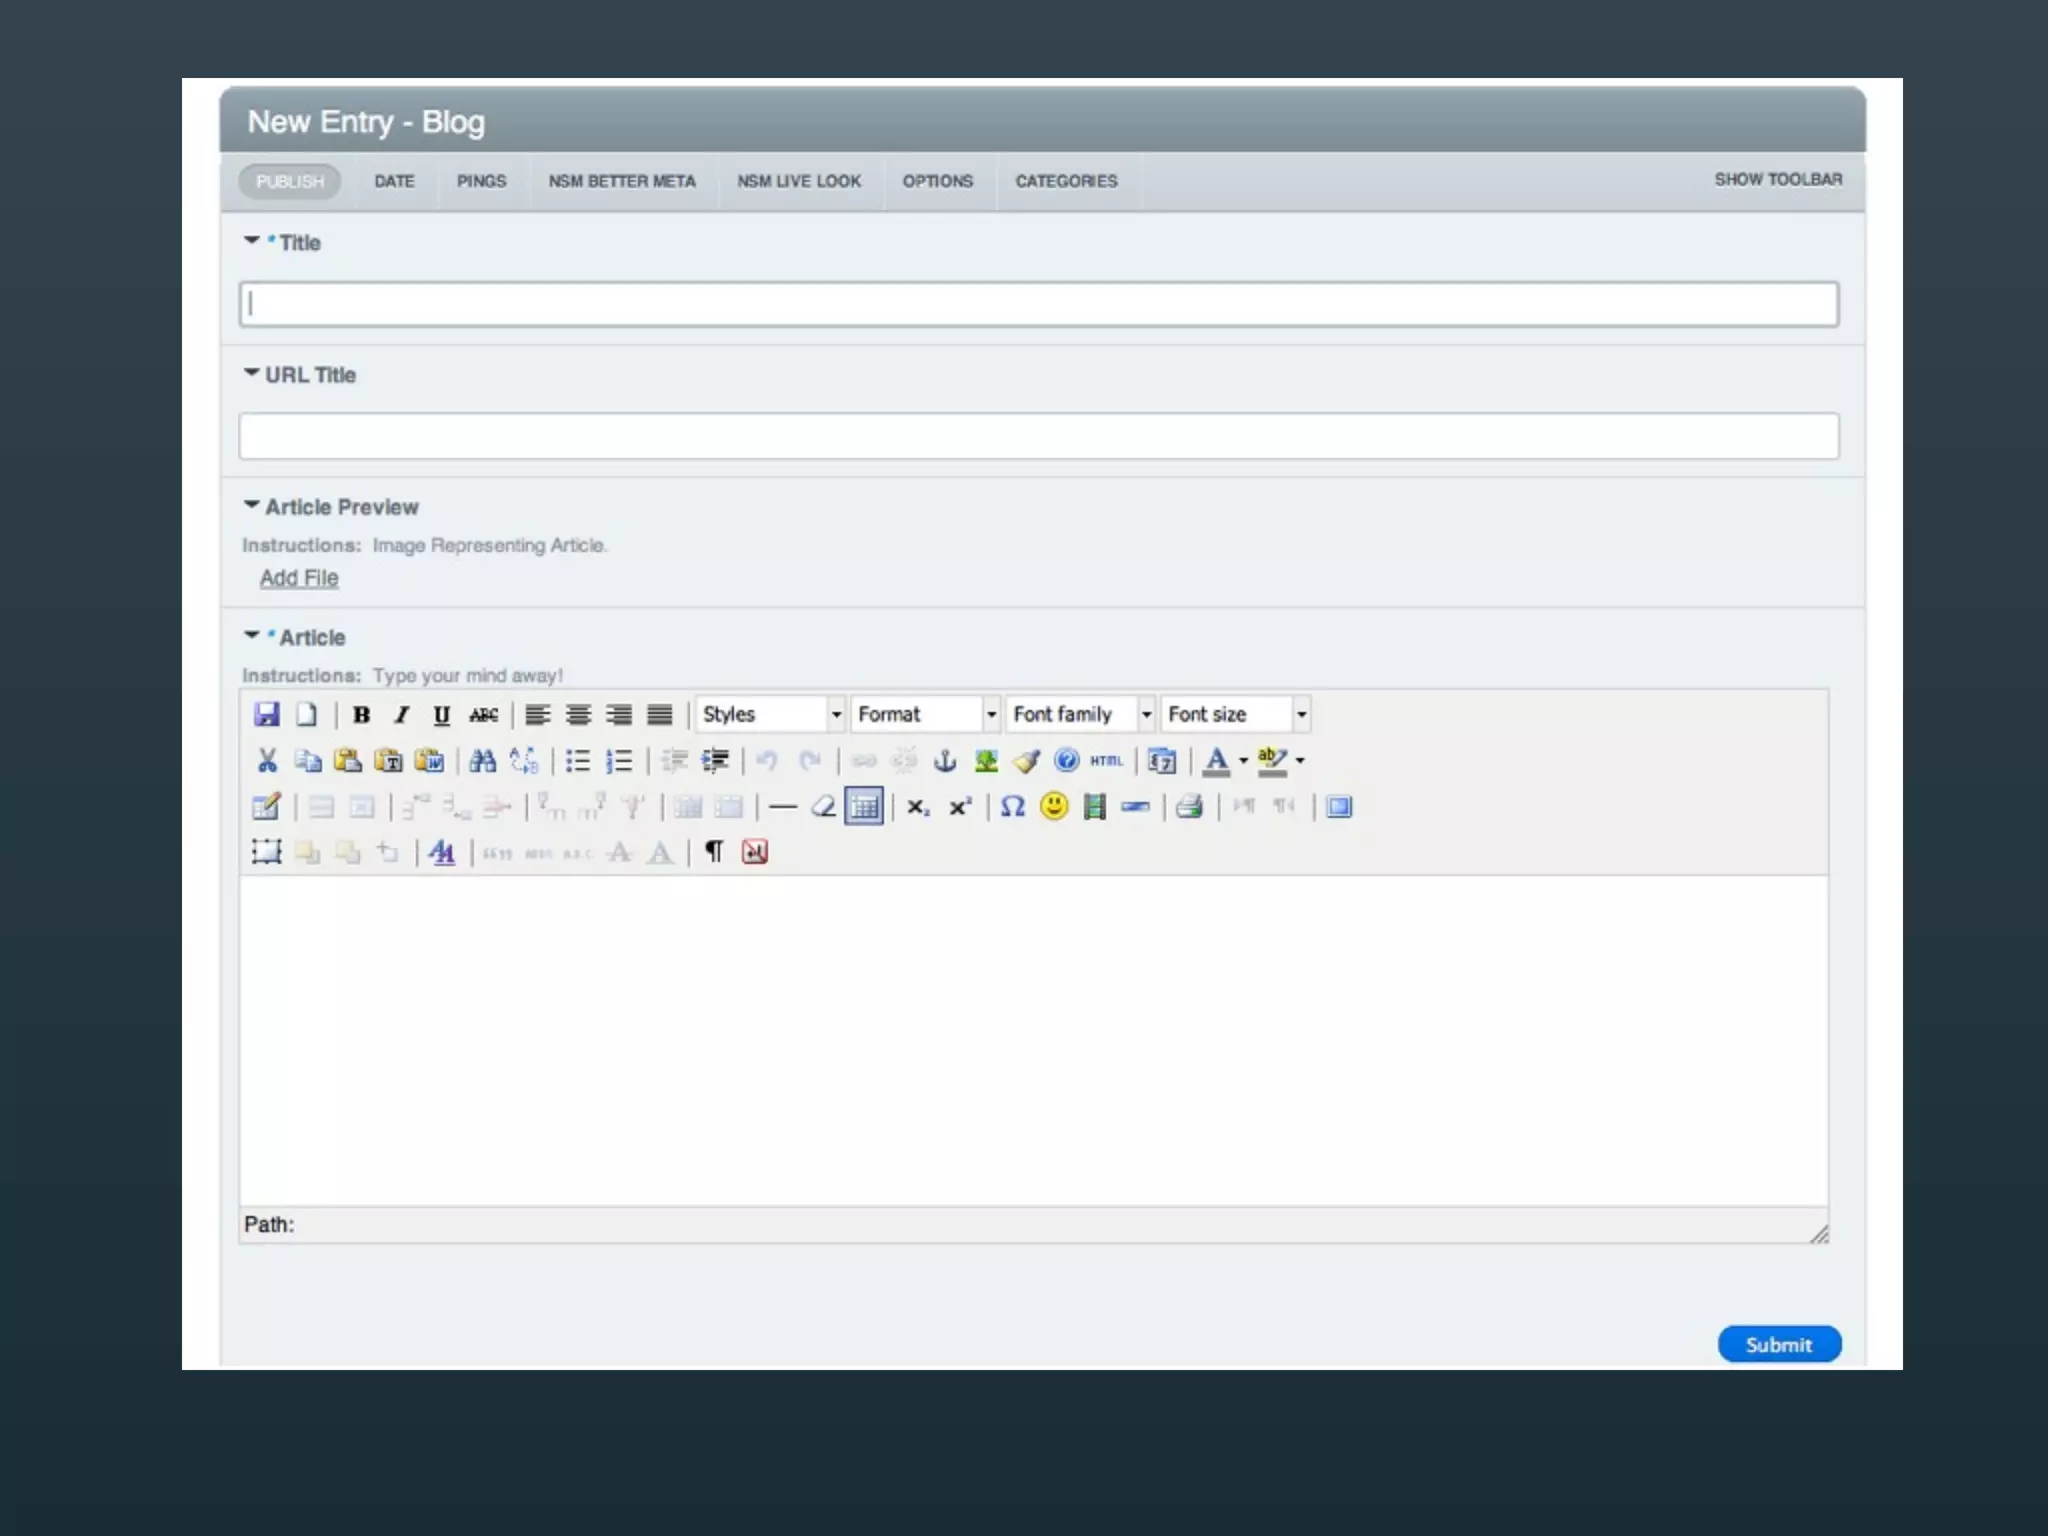This screenshot has height=1536, width=2048.
Task: Click the Find binoculars icon
Action: click(482, 761)
